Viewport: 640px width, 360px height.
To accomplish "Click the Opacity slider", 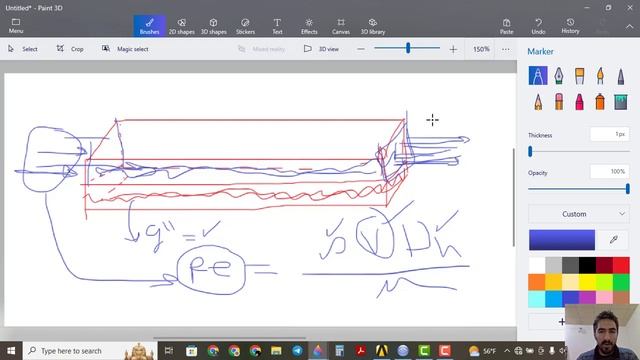I will (579, 189).
